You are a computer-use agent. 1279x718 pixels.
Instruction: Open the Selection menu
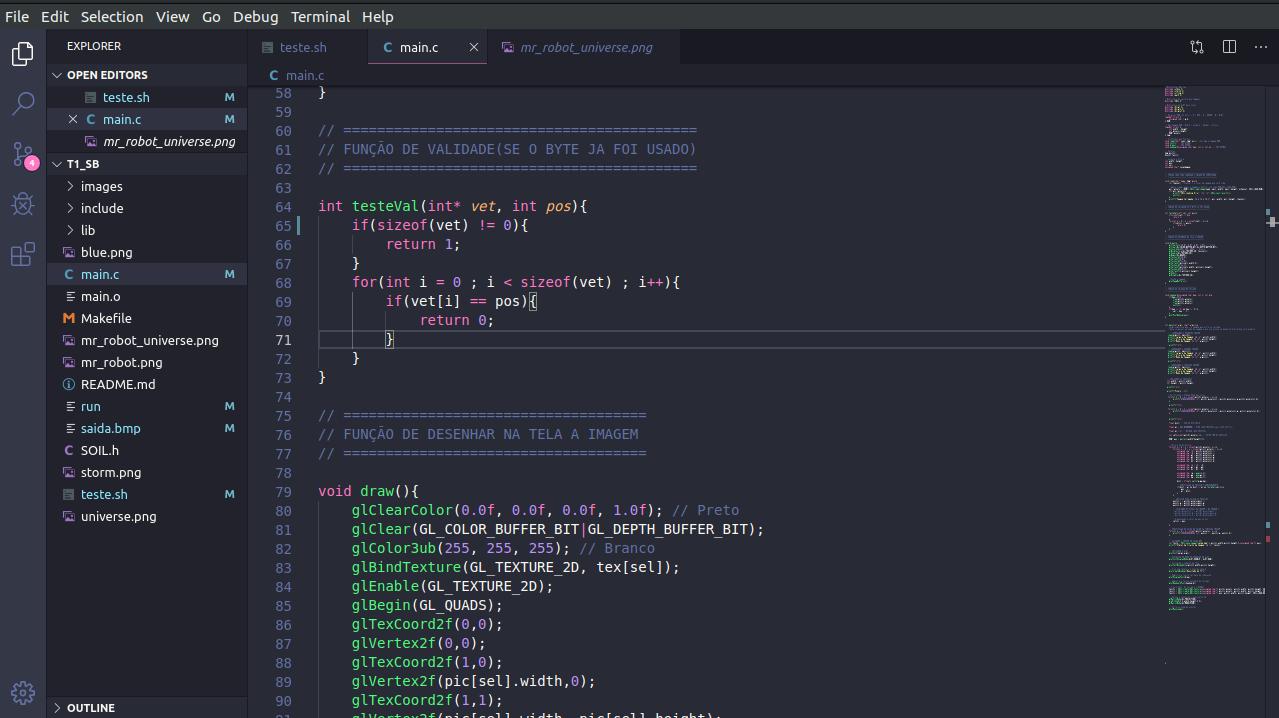112,17
